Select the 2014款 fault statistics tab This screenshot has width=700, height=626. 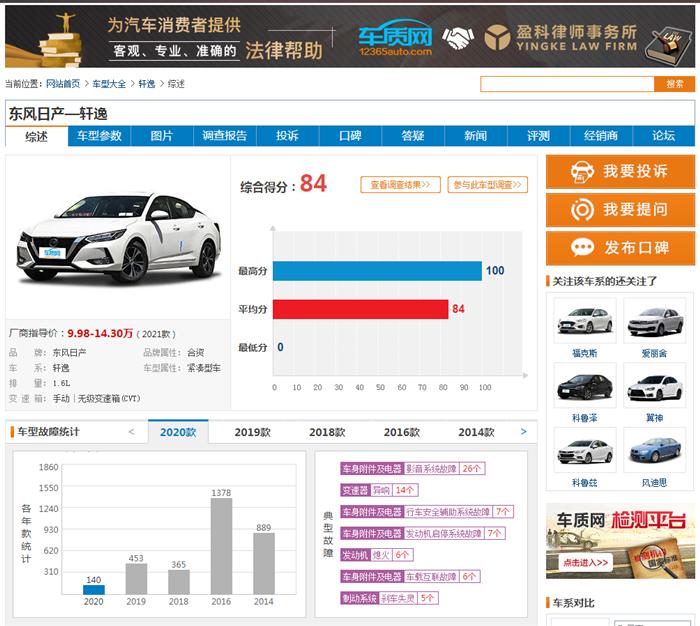(476, 432)
